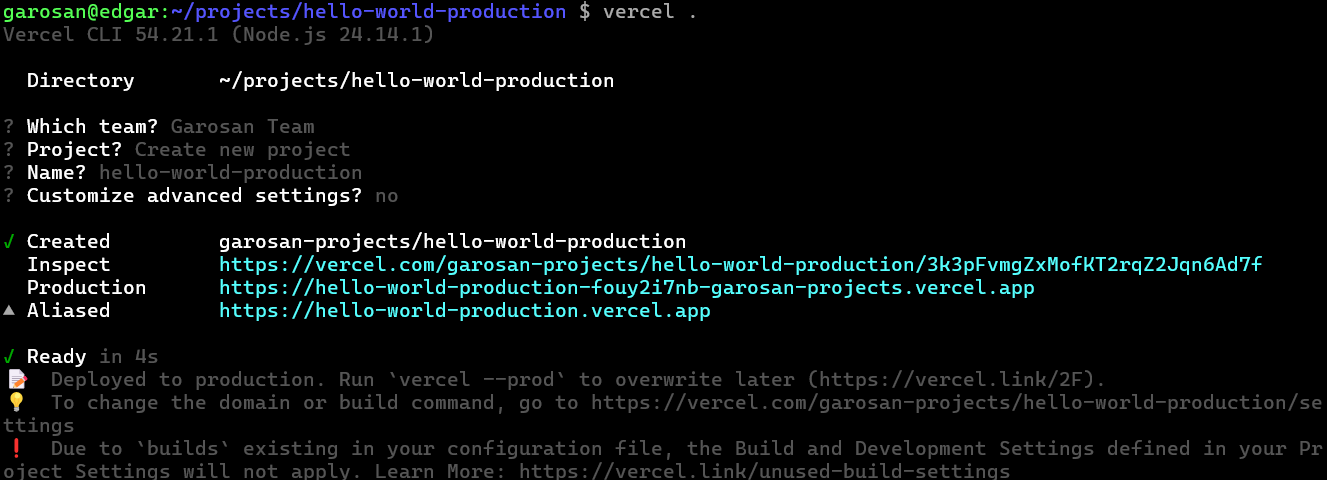Open the Production vercel.app deployment URL
Viewport: 1327px width, 480px height.
tap(626, 288)
